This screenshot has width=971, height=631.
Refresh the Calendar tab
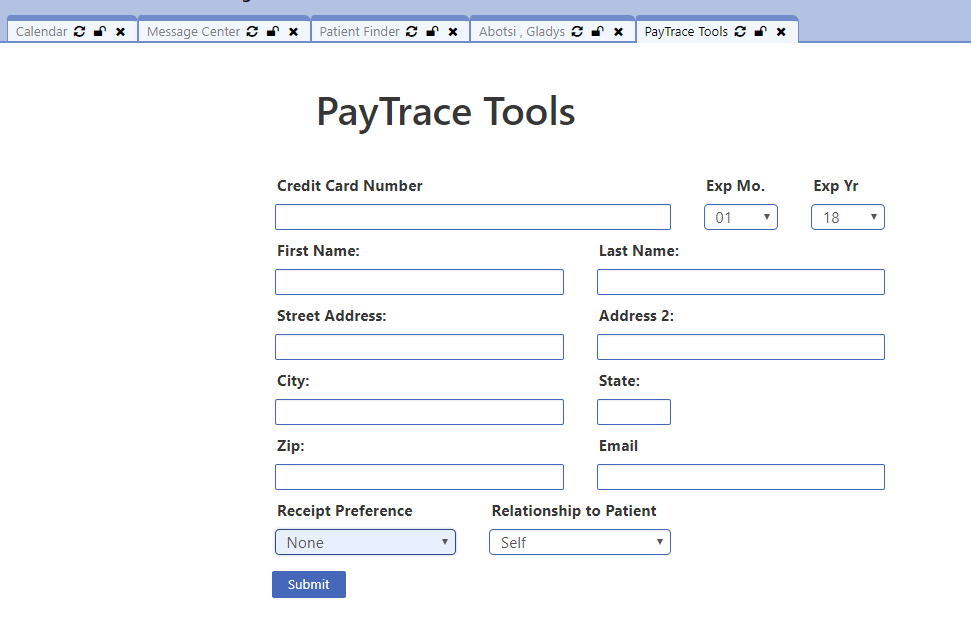pos(79,32)
